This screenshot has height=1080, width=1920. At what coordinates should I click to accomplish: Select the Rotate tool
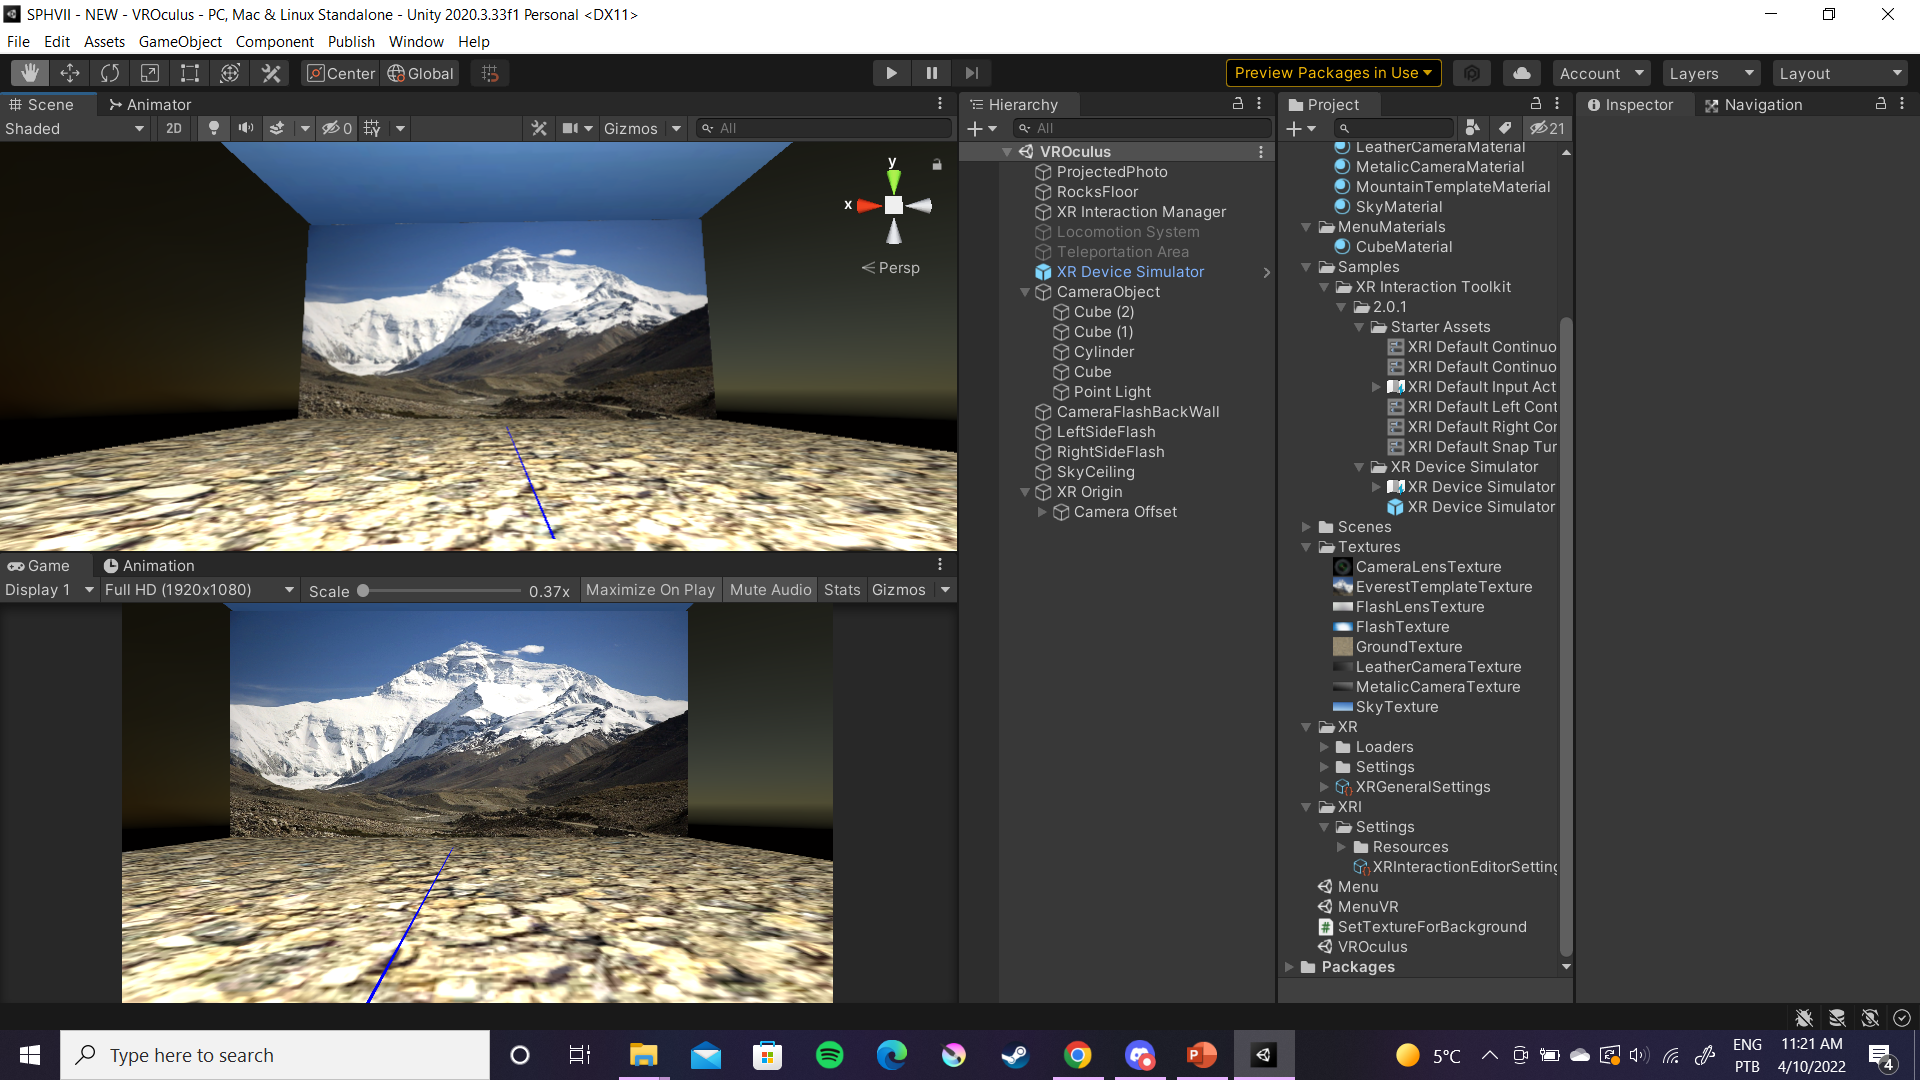coord(110,73)
